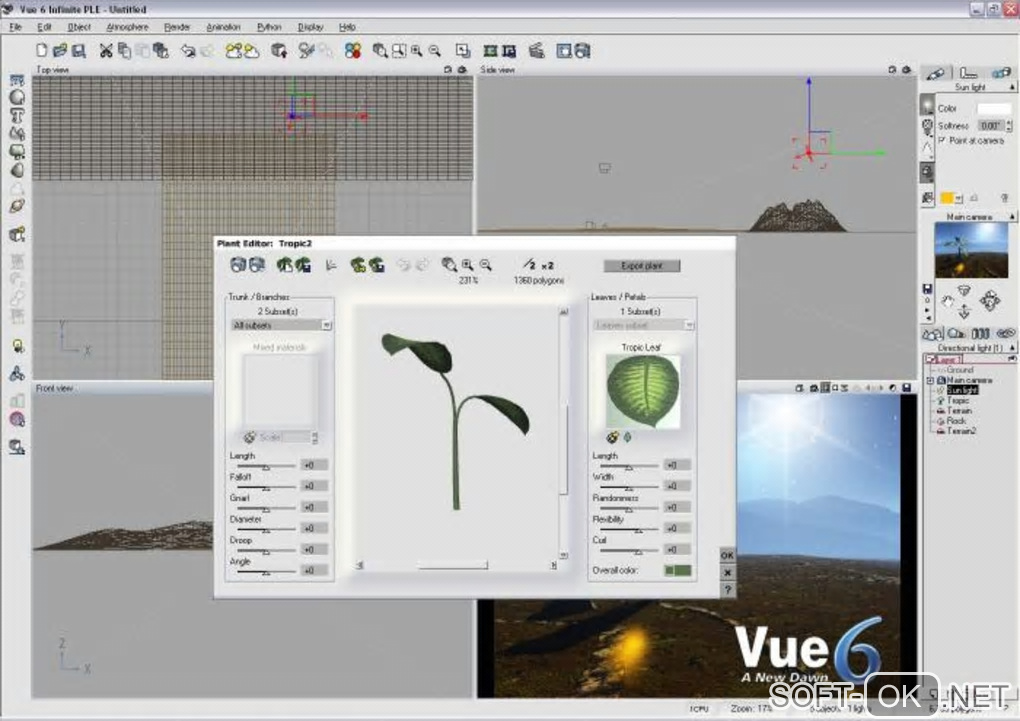Viewport: 1020px width, 721px height.
Task: Click the light bulb tool in left toolbar
Action: (x=18, y=346)
